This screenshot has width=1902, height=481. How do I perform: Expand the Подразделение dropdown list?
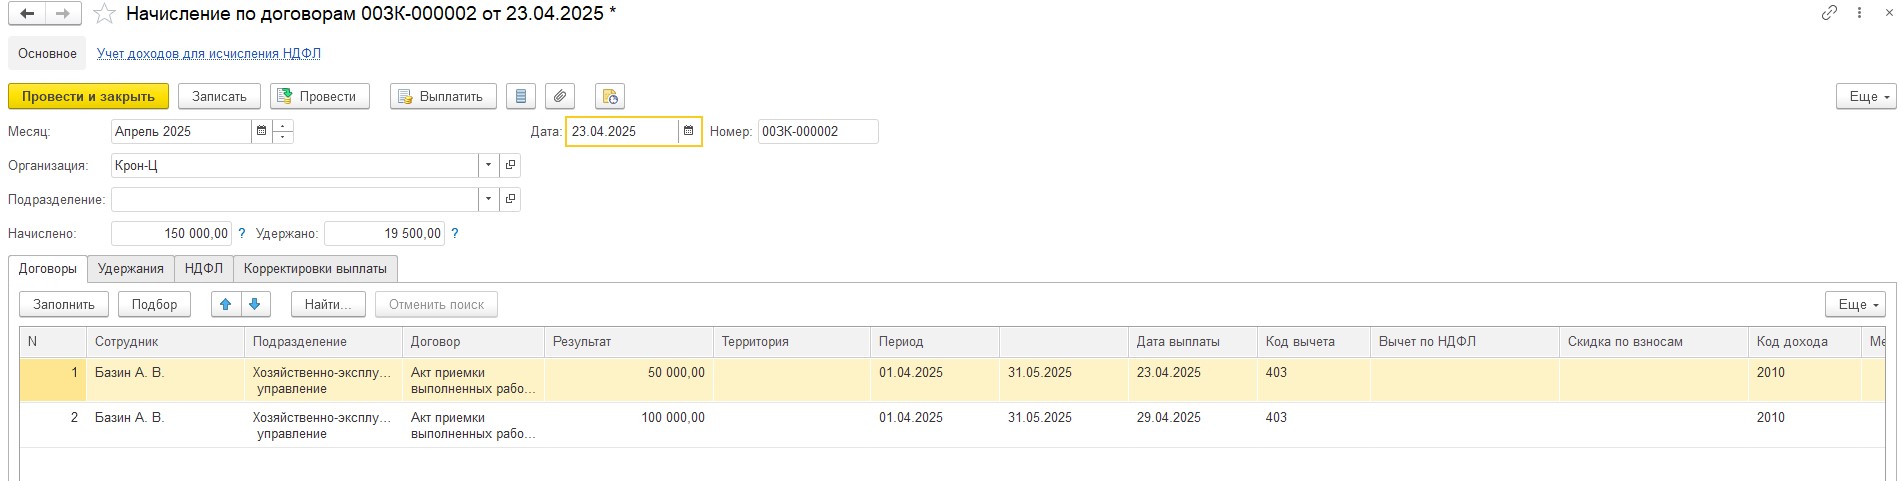(x=488, y=199)
